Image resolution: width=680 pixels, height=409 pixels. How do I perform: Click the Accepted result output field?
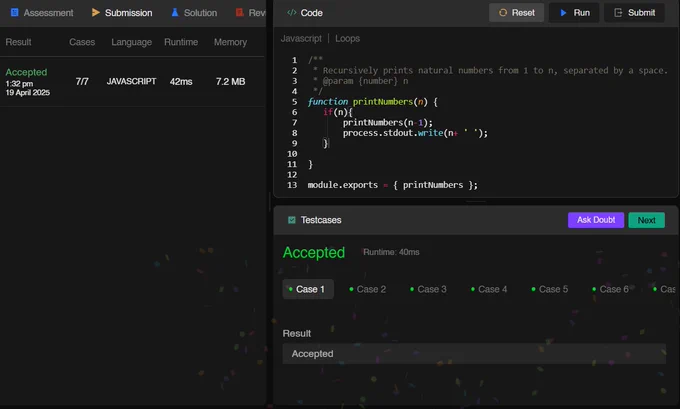click(474, 353)
